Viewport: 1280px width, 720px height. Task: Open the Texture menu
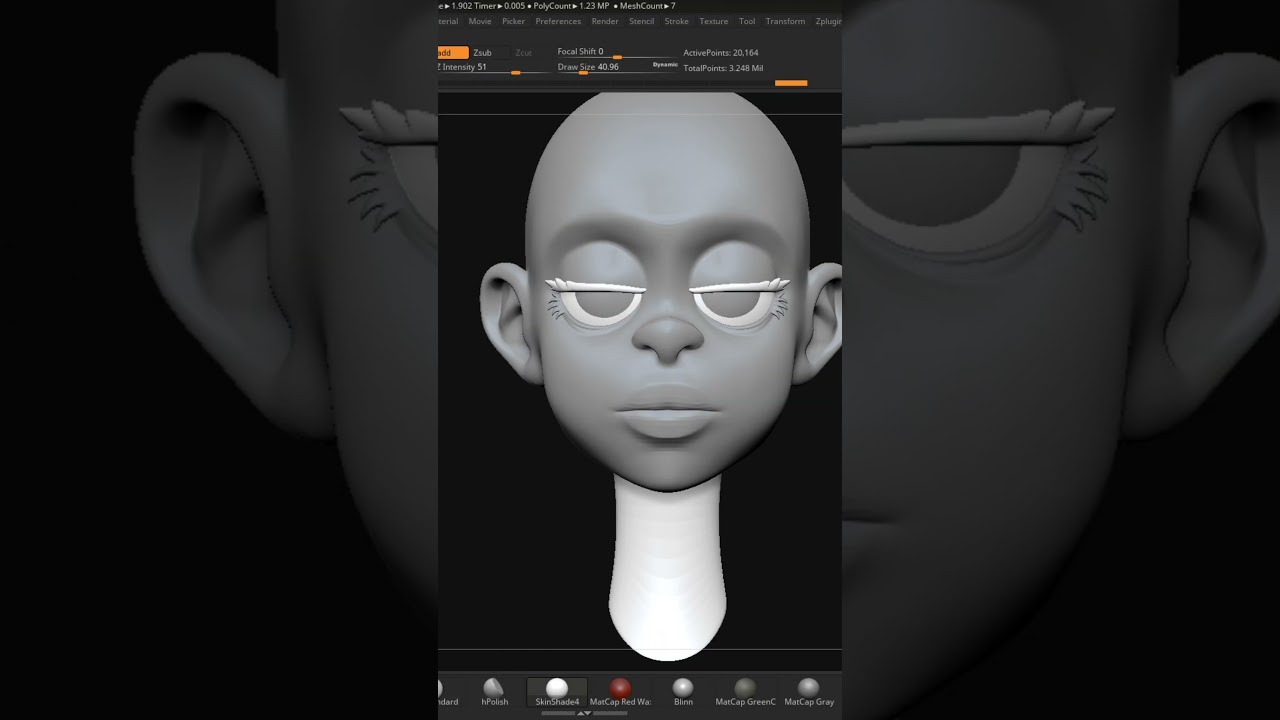[714, 21]
